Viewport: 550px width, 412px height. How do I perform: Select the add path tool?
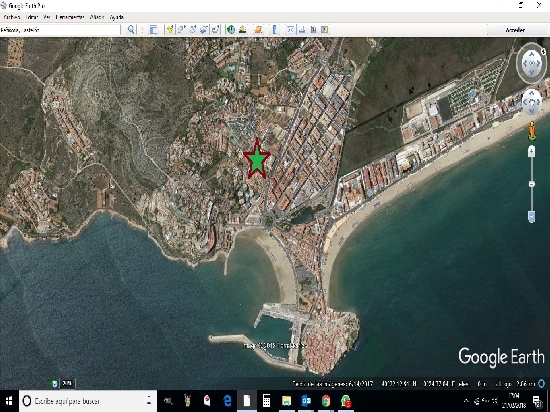click(193, 30)
